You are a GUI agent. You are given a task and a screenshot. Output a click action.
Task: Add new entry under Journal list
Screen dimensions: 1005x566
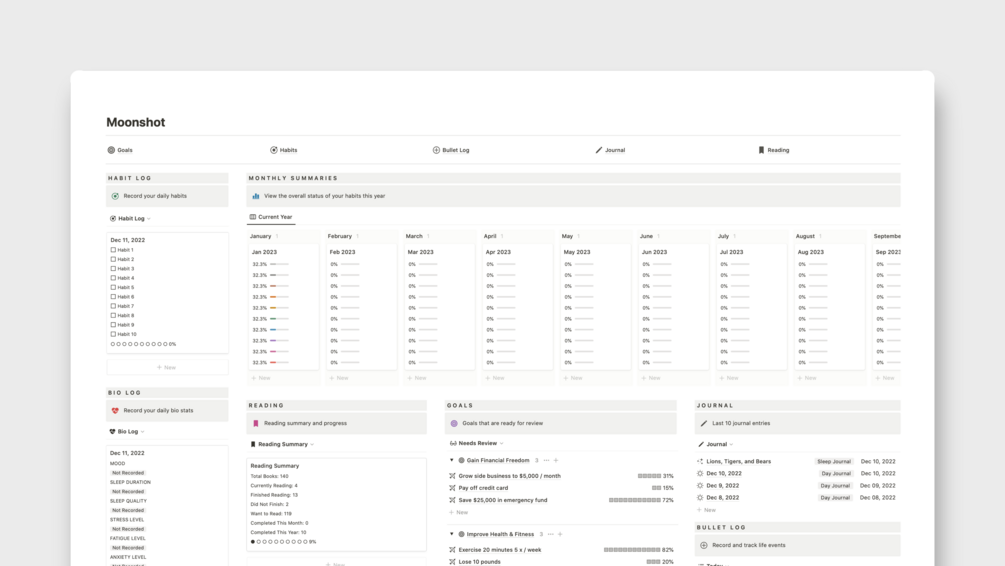tap(706, 510)
